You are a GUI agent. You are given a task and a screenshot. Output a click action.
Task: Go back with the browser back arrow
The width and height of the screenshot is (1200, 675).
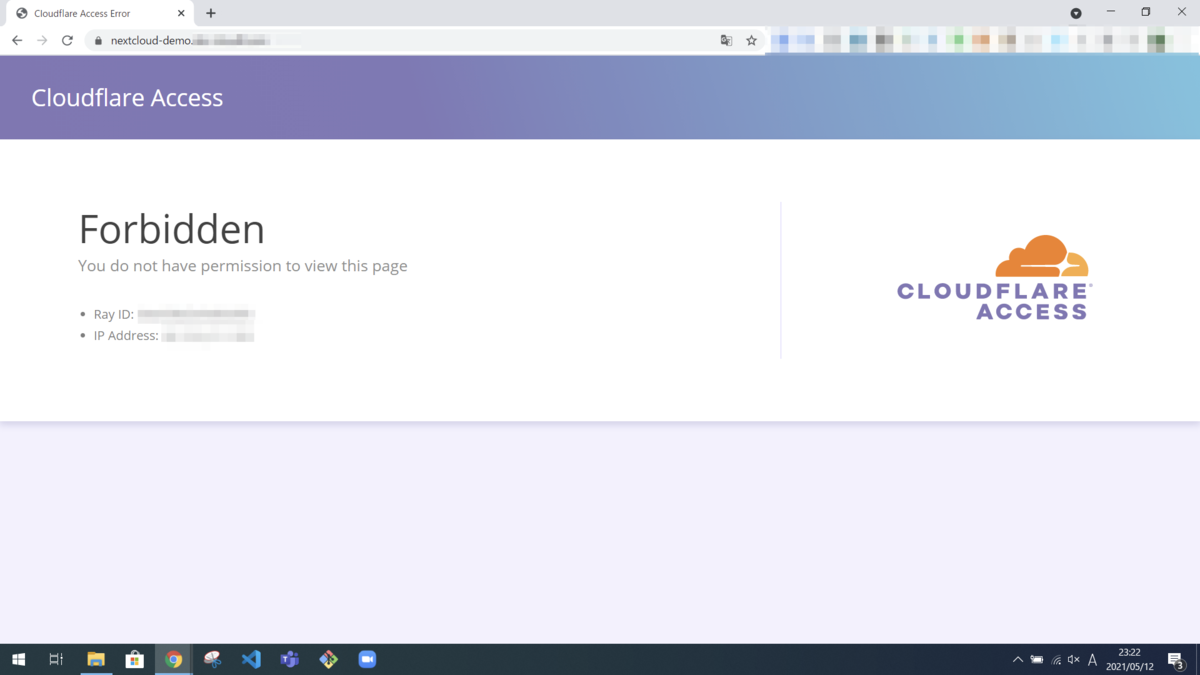[x=17, y=40]
